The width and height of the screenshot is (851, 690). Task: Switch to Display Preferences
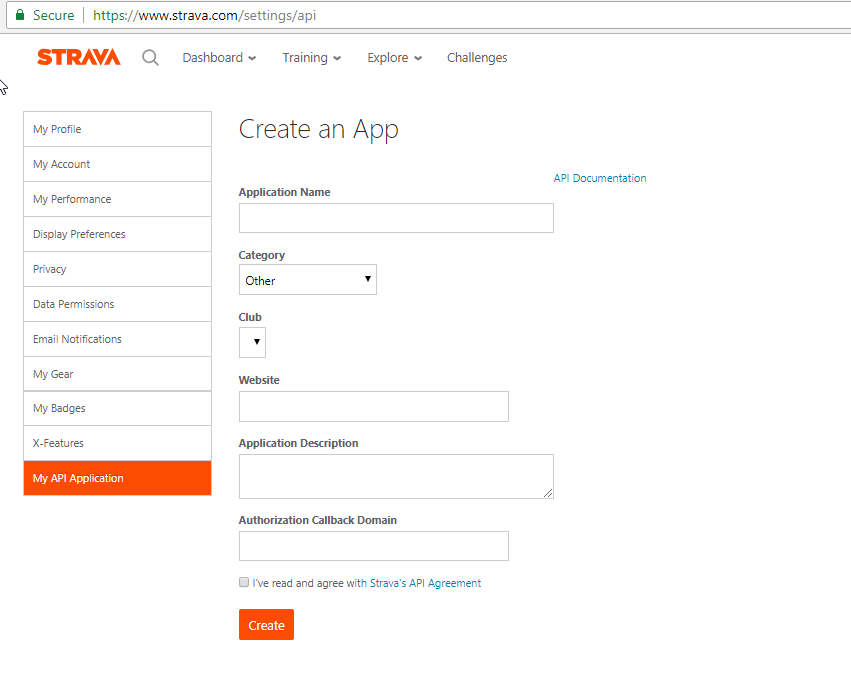[x=117, y=234]
